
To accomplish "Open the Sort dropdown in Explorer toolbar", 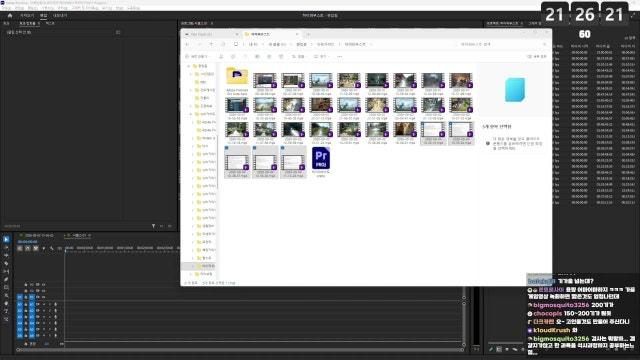I will coord(298,56).
